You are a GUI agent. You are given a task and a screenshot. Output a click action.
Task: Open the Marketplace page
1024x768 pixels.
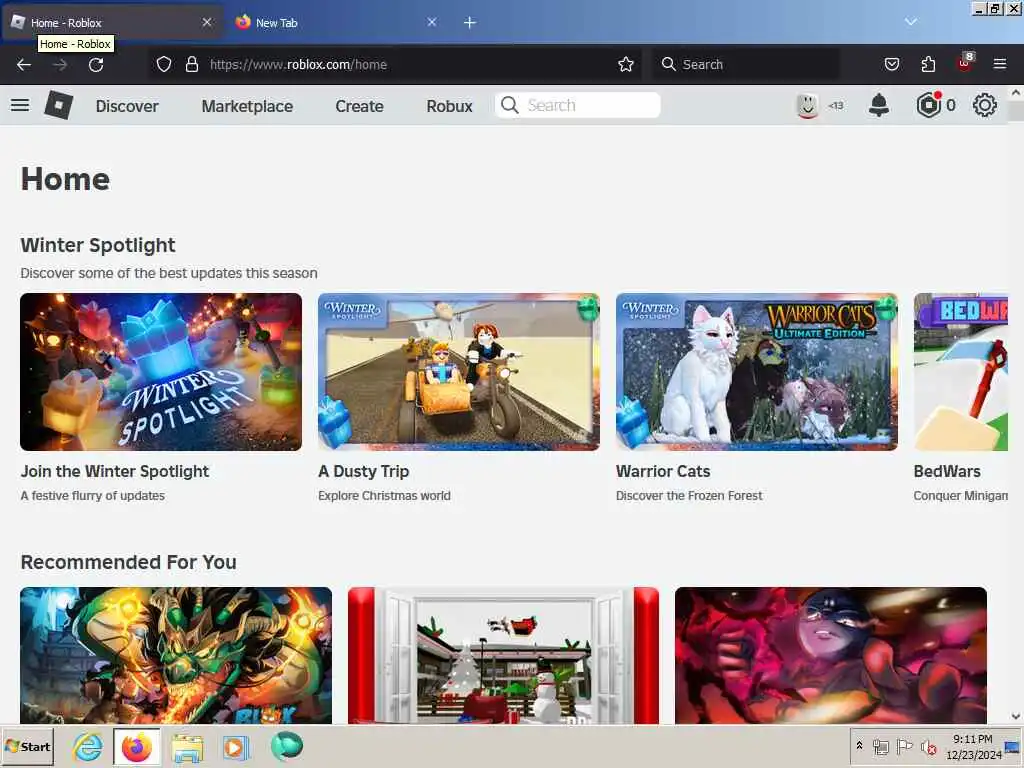pos(247,106)
